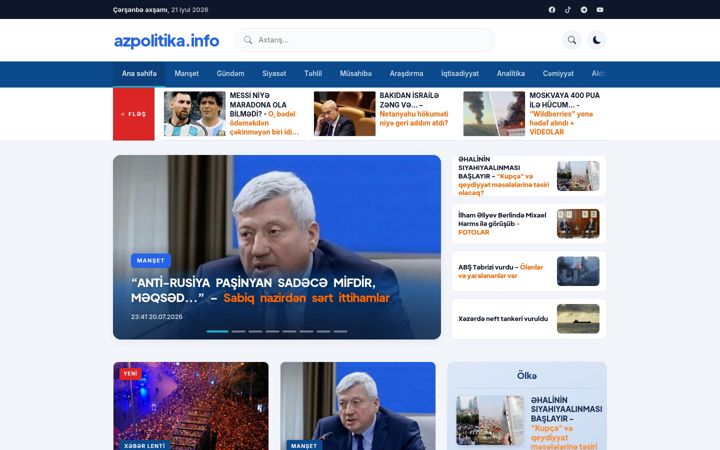Image resolution: width=720 pixels, height=450 pixels.
Task: Click the magnifier icon inside search box
Action: click(x=248, y=40)
